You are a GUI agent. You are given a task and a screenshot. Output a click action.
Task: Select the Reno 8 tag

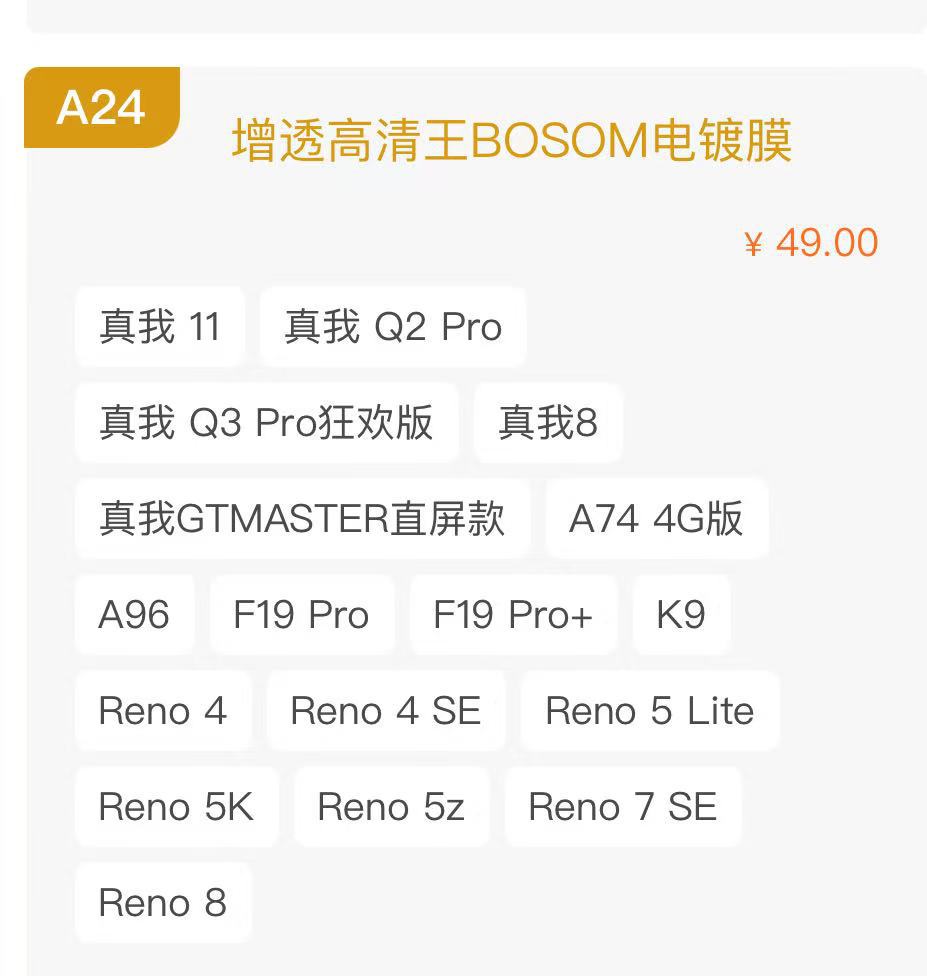tap(163, 903)
